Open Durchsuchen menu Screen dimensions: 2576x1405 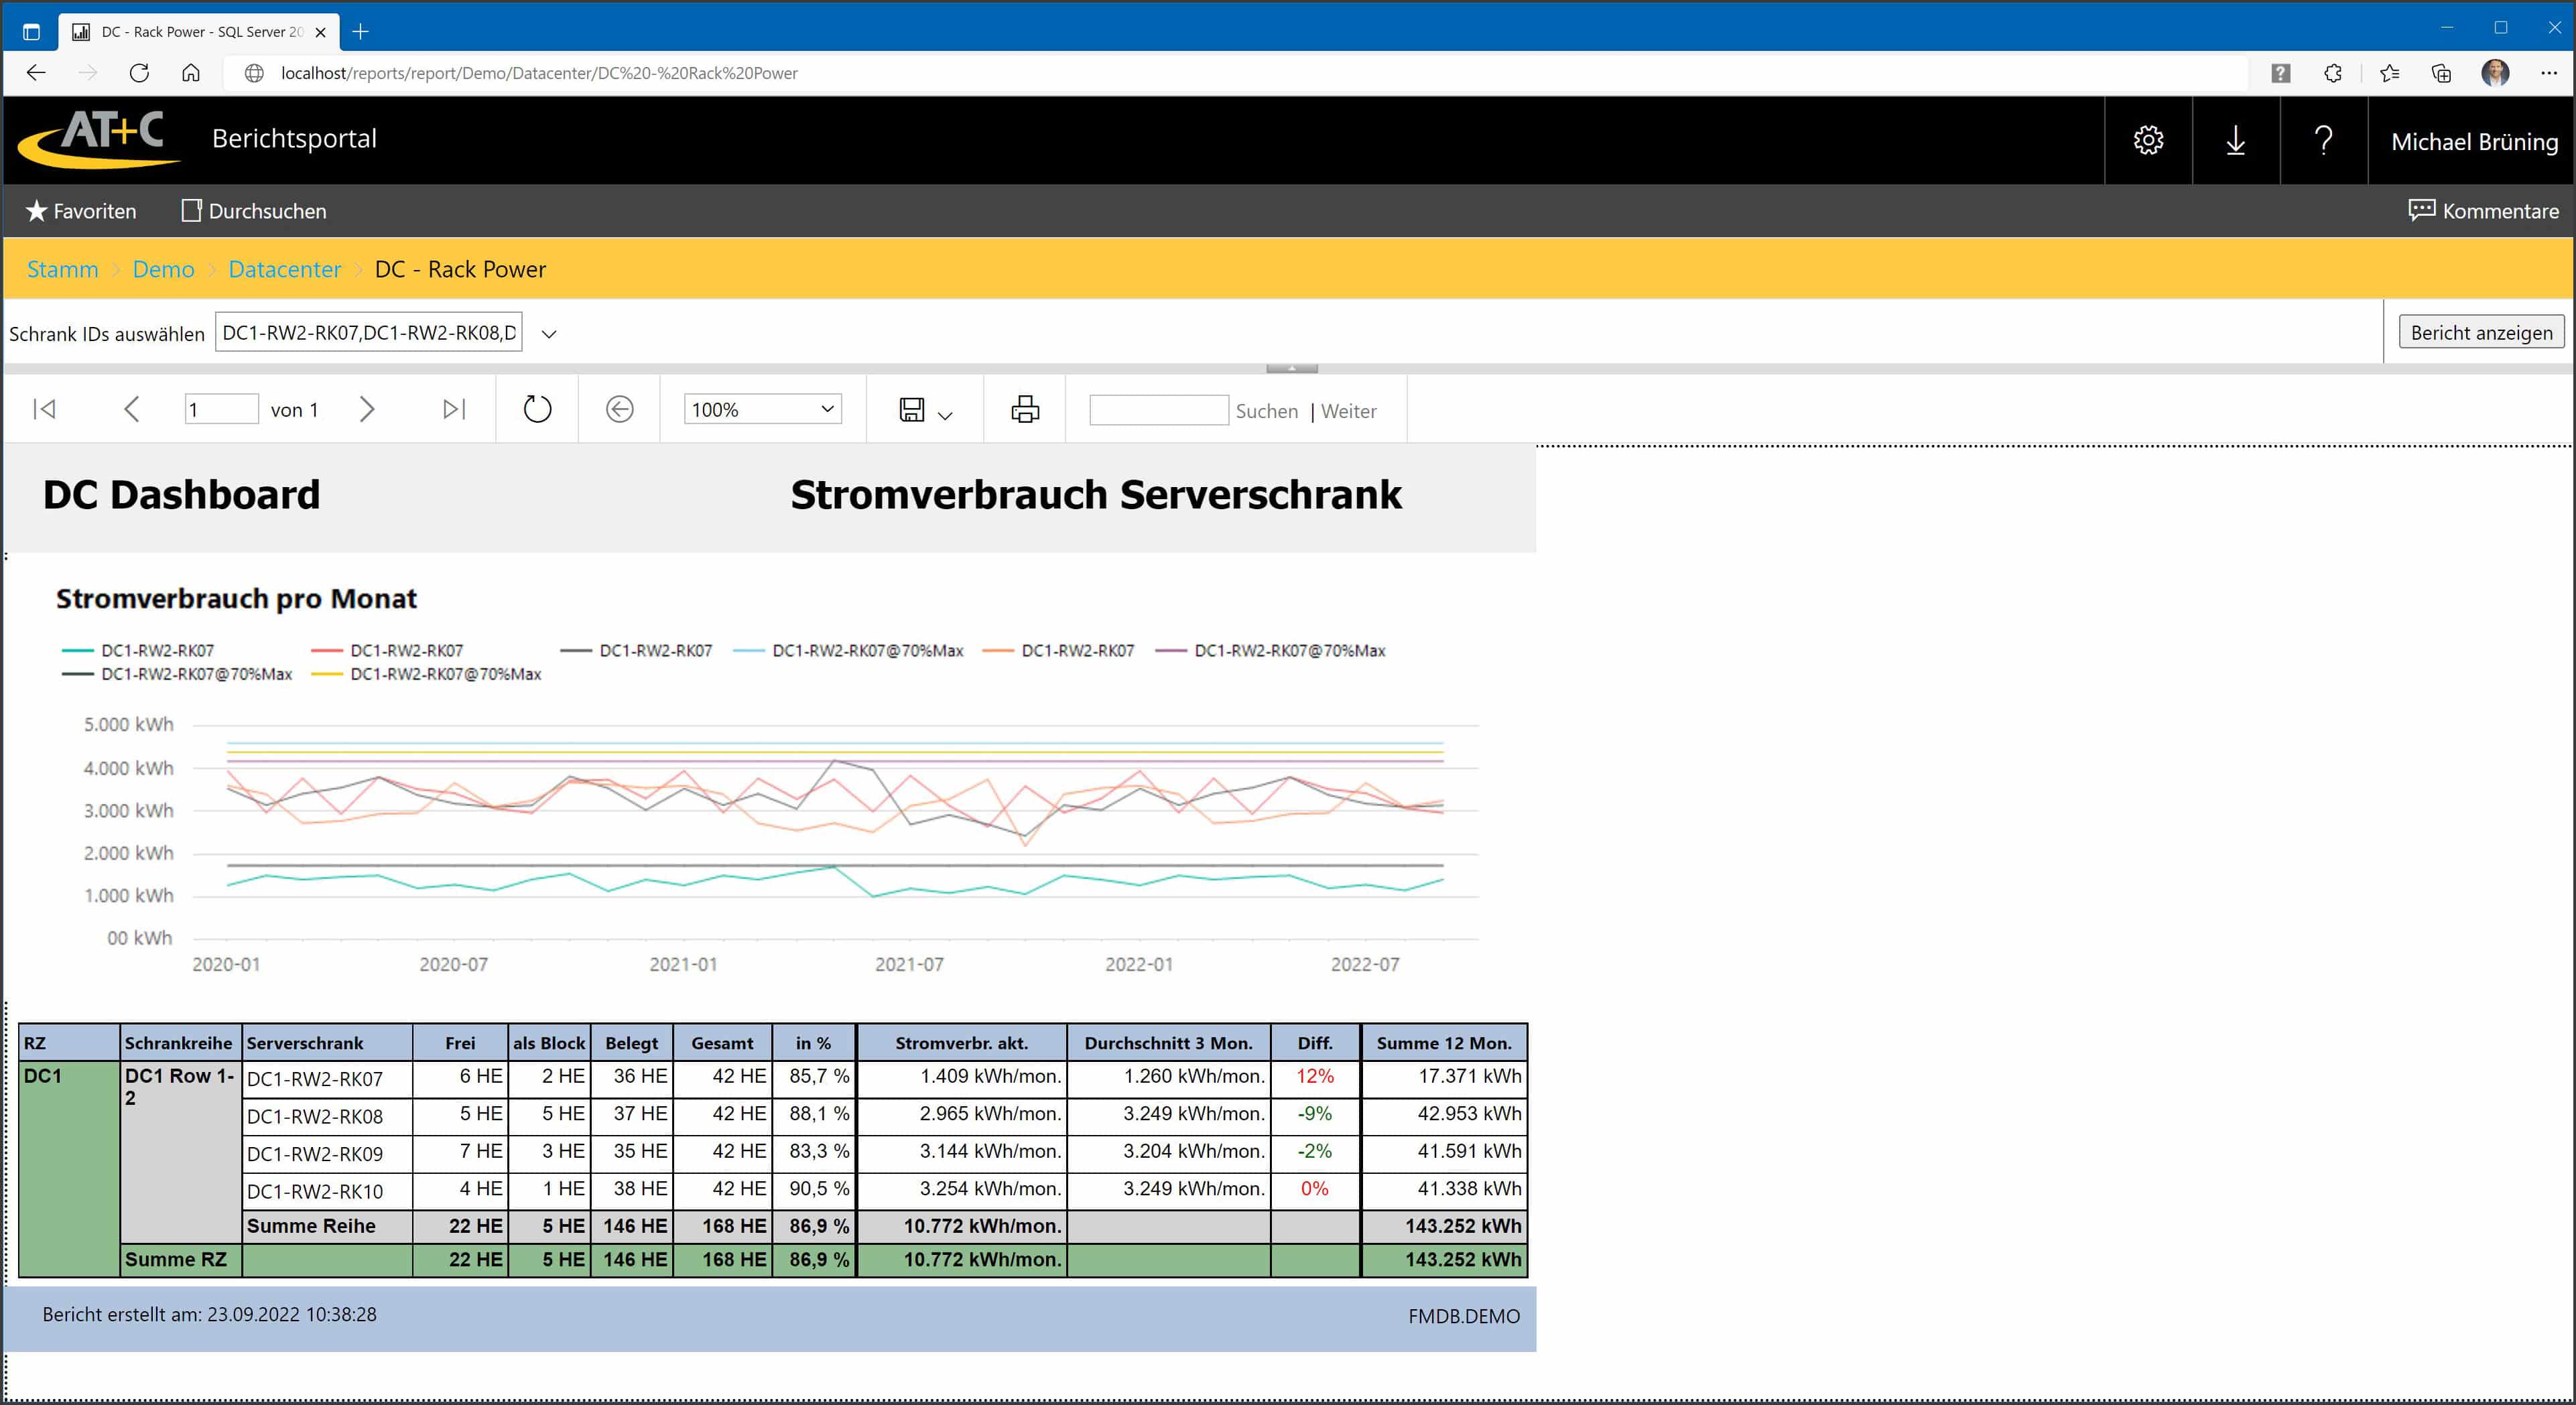pos(254,211)
